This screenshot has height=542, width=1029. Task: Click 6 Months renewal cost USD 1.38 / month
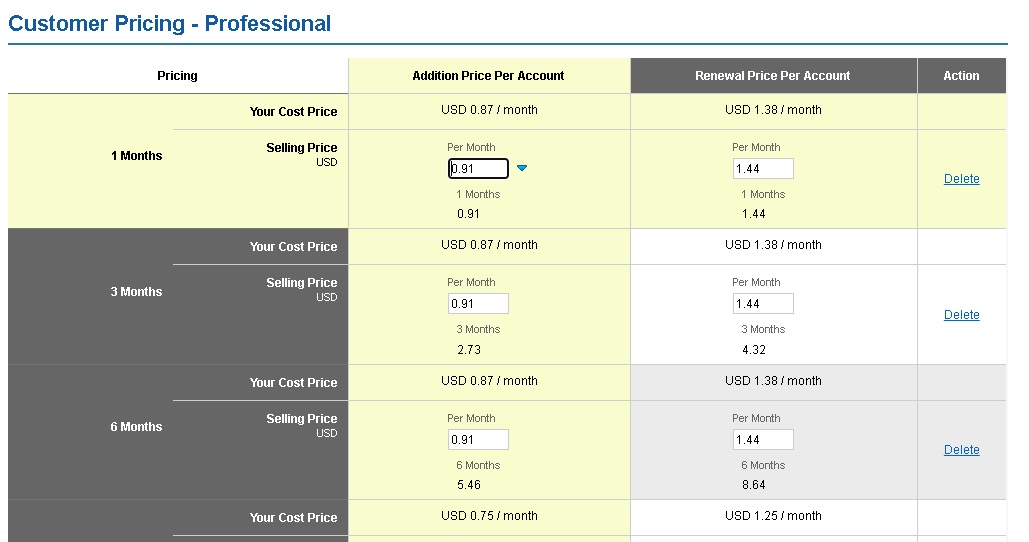[x=773, y=381]
